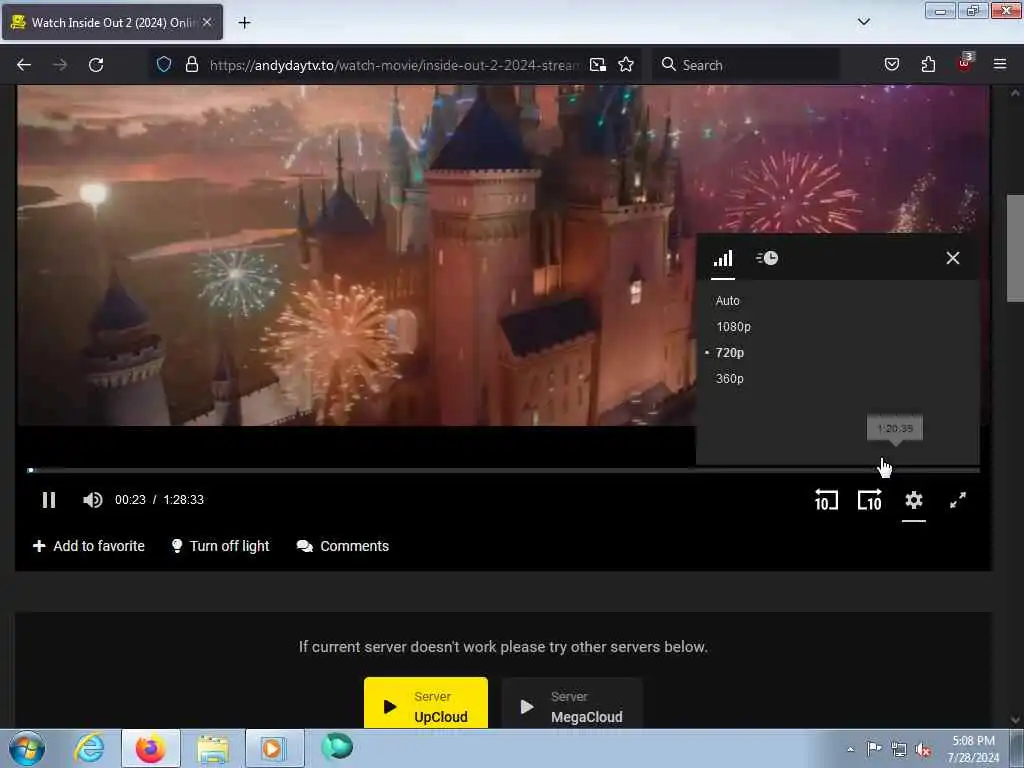Open the Extensions puzzle menu
The width and height of the screenshot is (1024, 768).
tap(928, 65)
